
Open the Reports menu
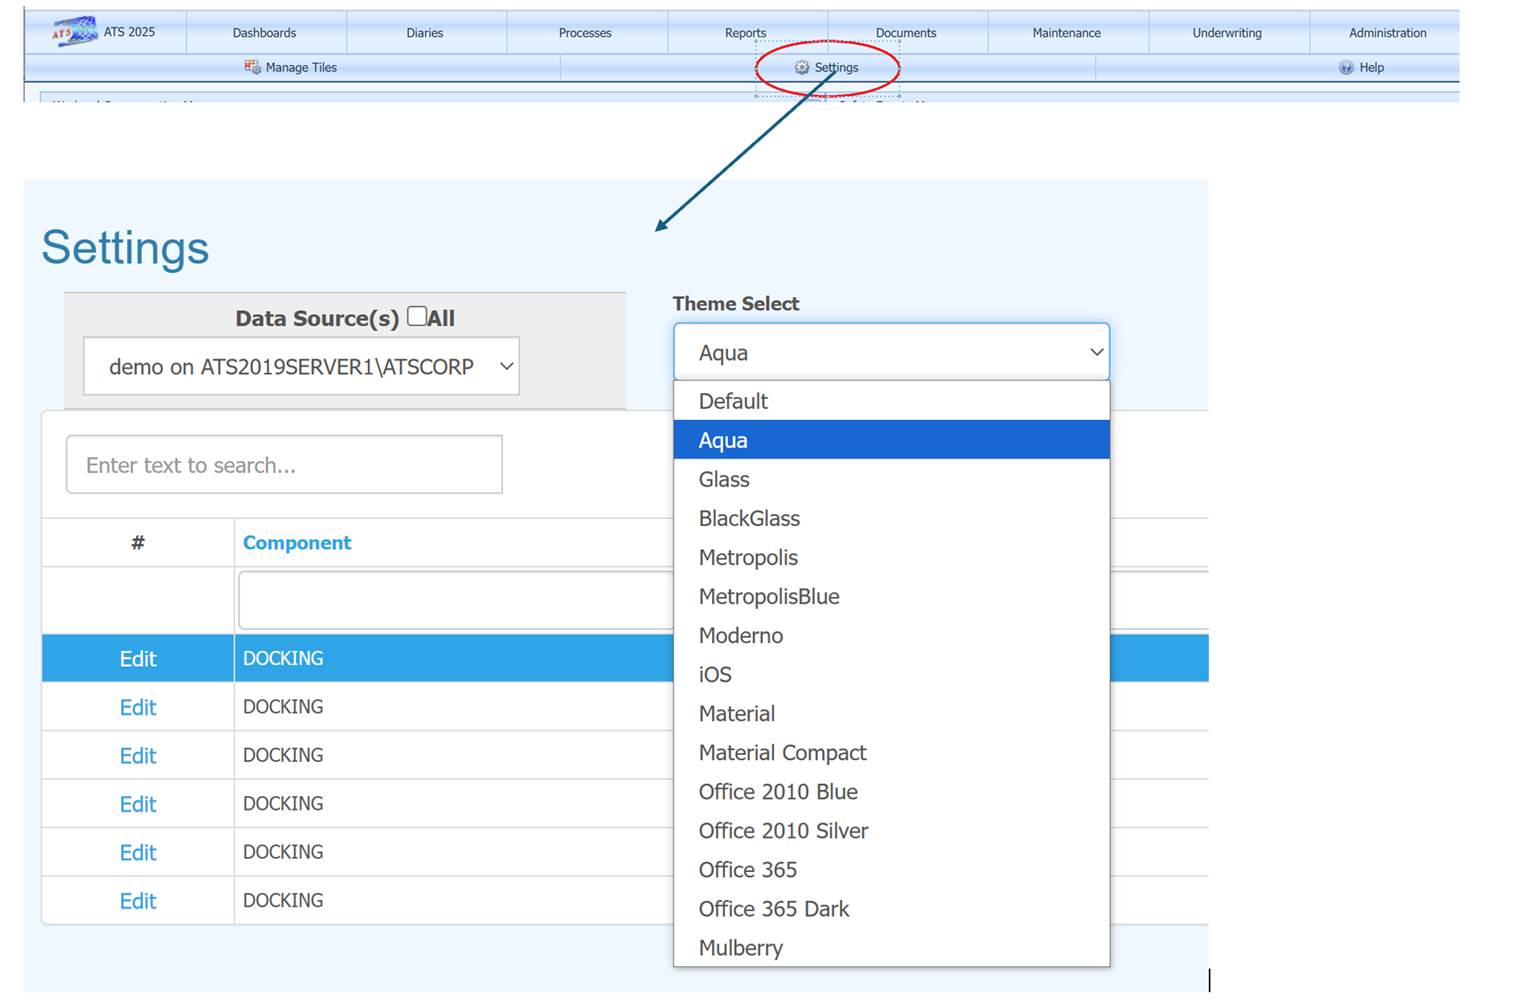[745, 32]
